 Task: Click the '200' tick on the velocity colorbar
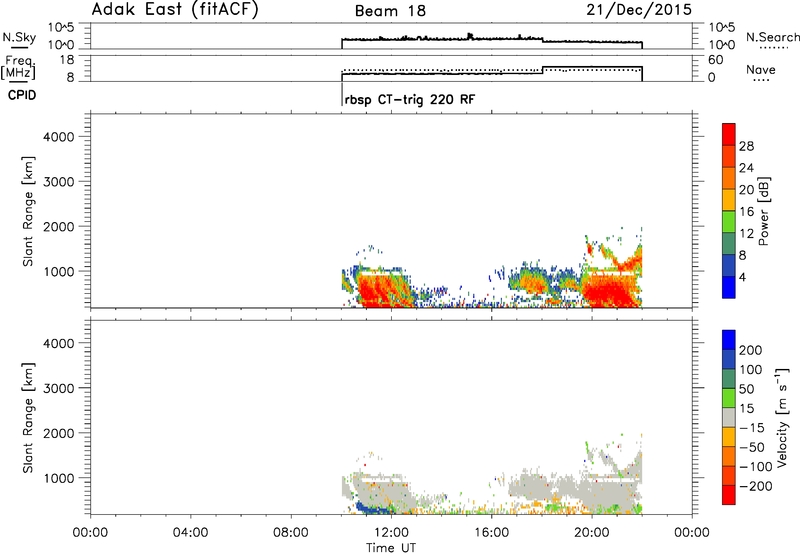click(x=751, y=350)
